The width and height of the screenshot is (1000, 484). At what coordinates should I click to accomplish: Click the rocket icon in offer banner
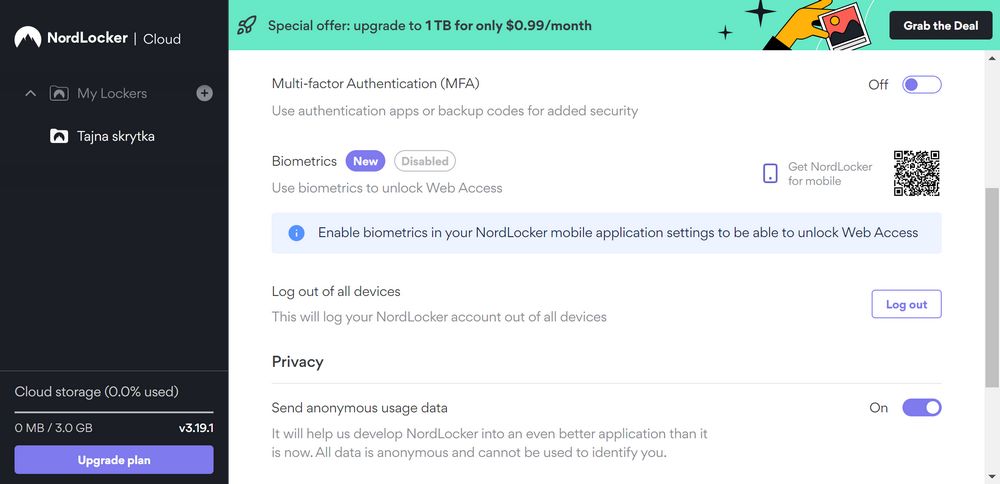[x=246, y=26]
